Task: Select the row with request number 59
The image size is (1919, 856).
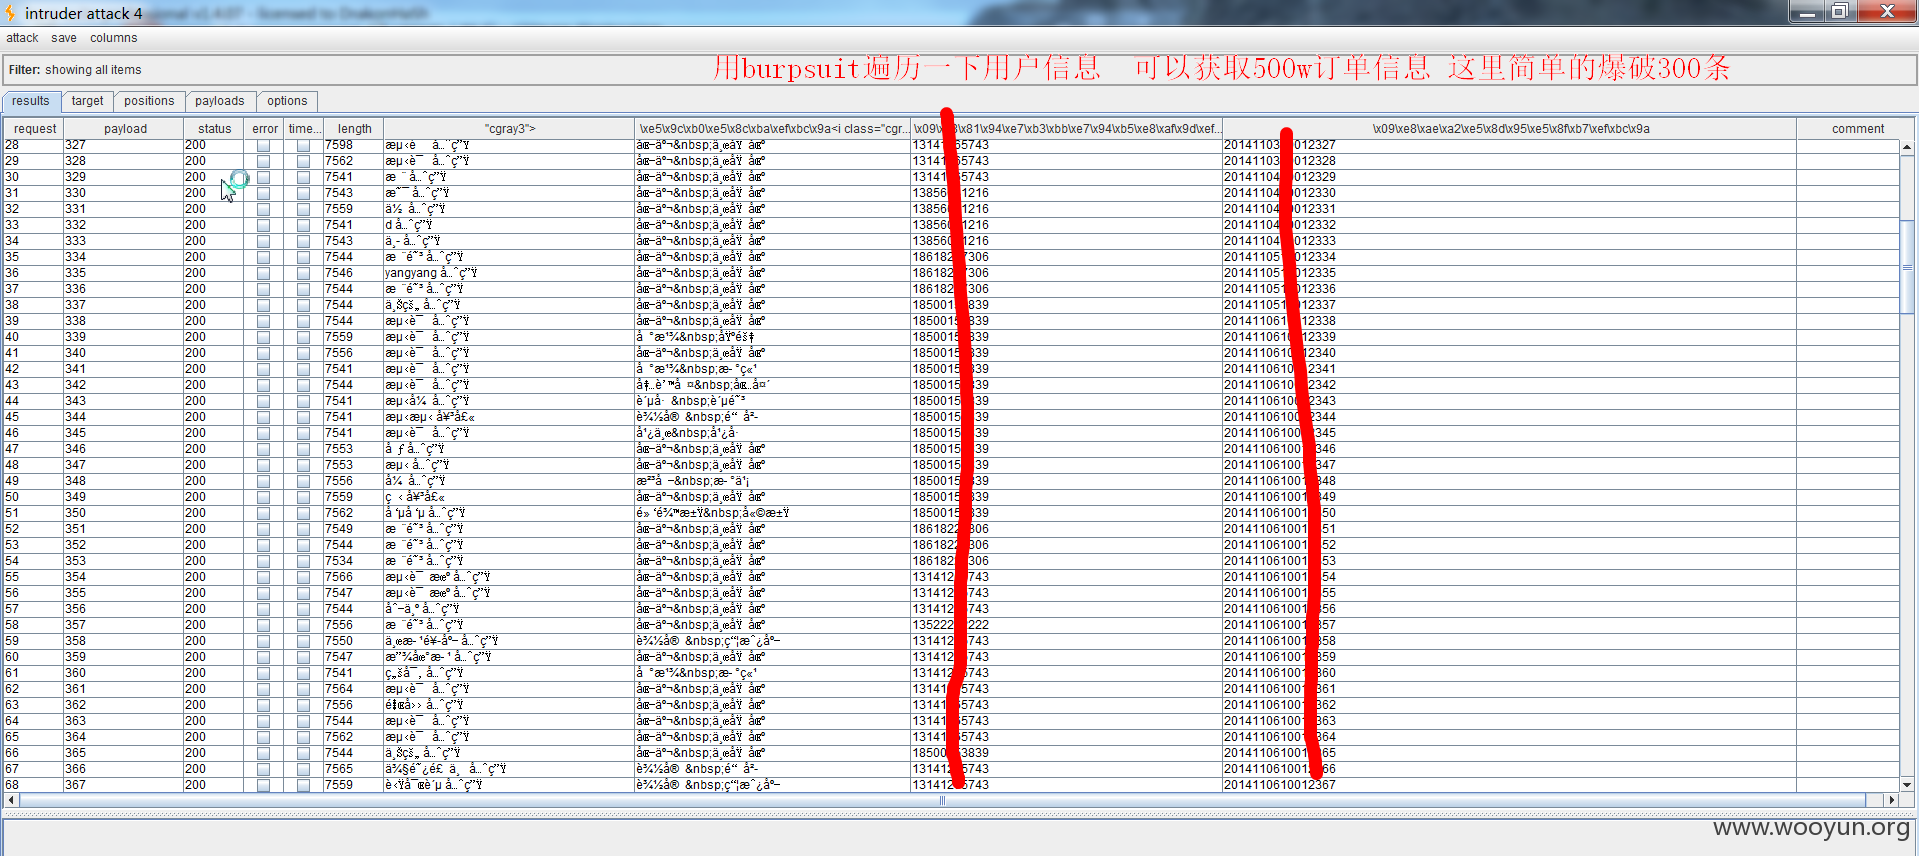Action: tap(950, 641)
